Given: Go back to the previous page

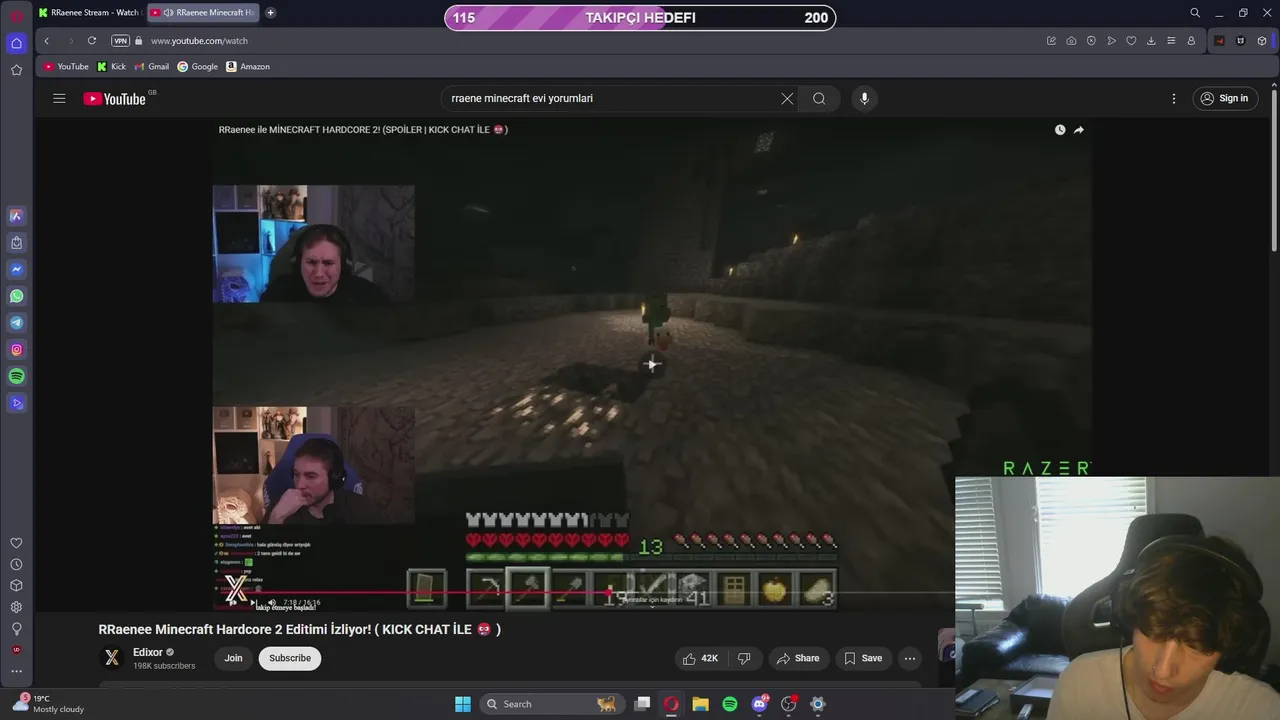Looking at the screenshot, I should point(46,41).
